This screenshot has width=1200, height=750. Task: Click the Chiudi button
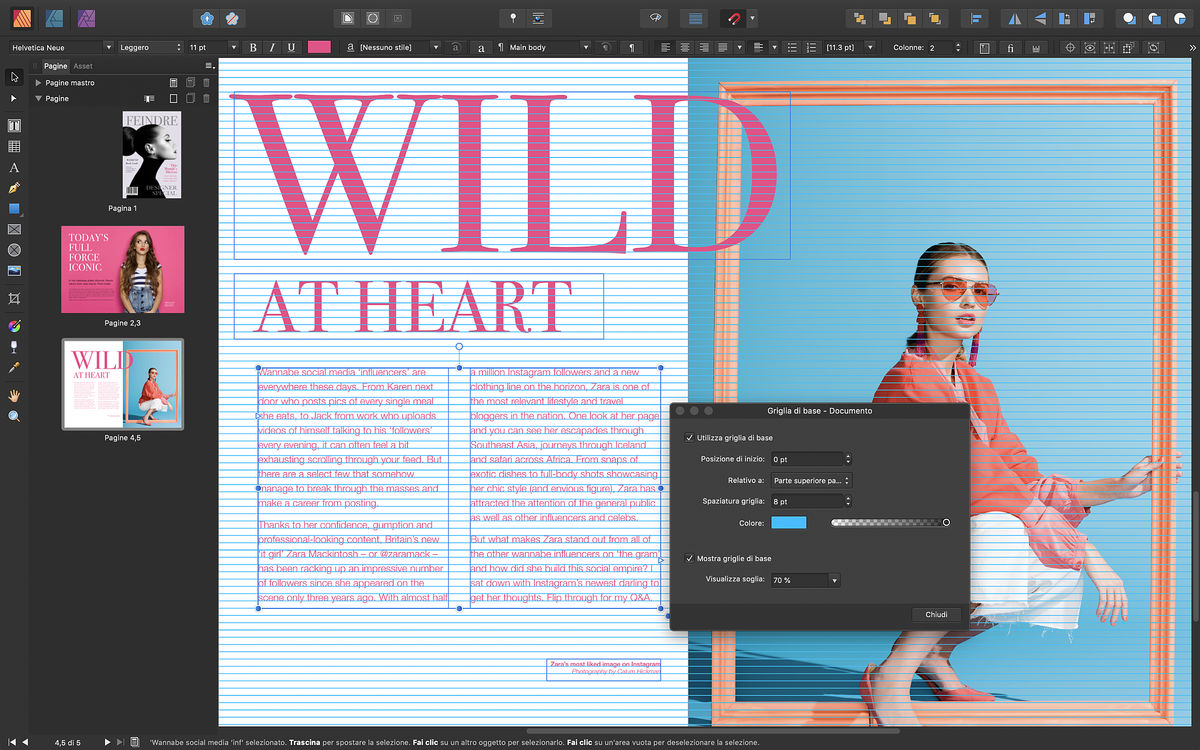click(x=936, y=615)
